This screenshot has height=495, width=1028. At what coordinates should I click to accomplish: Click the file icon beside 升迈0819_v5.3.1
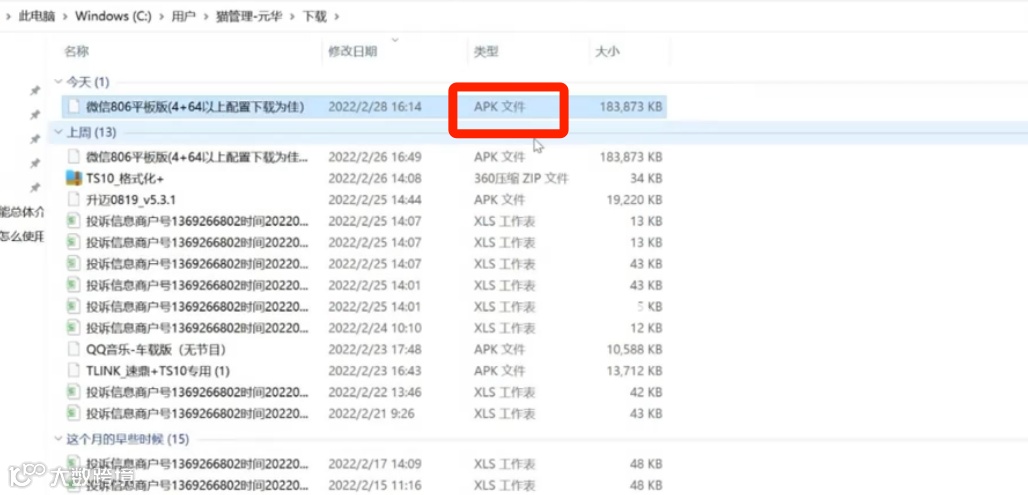tap(75, 199)
